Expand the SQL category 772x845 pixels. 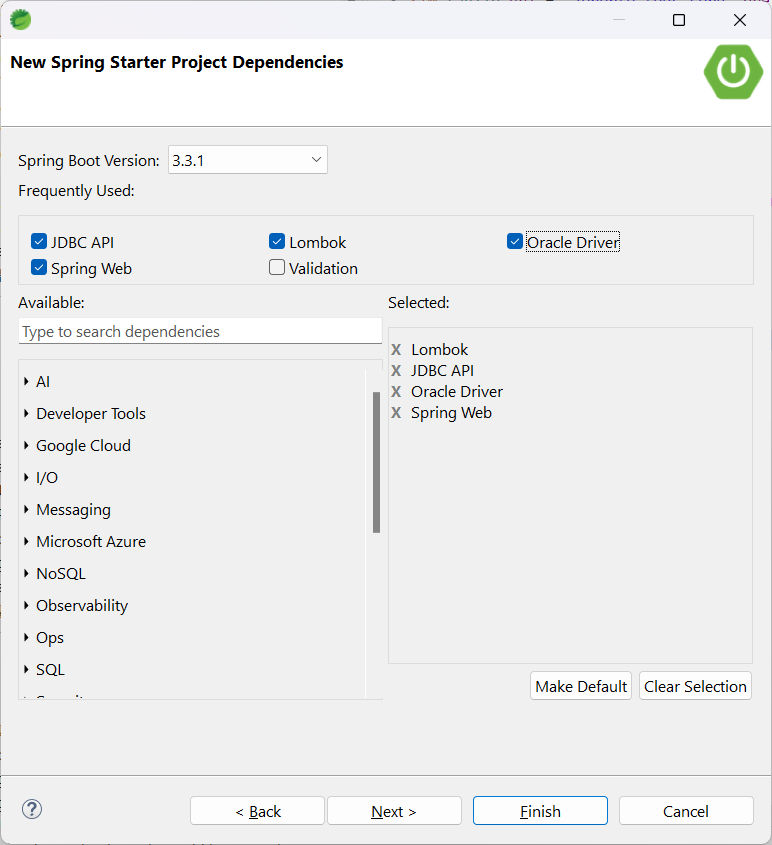[26, 669]
